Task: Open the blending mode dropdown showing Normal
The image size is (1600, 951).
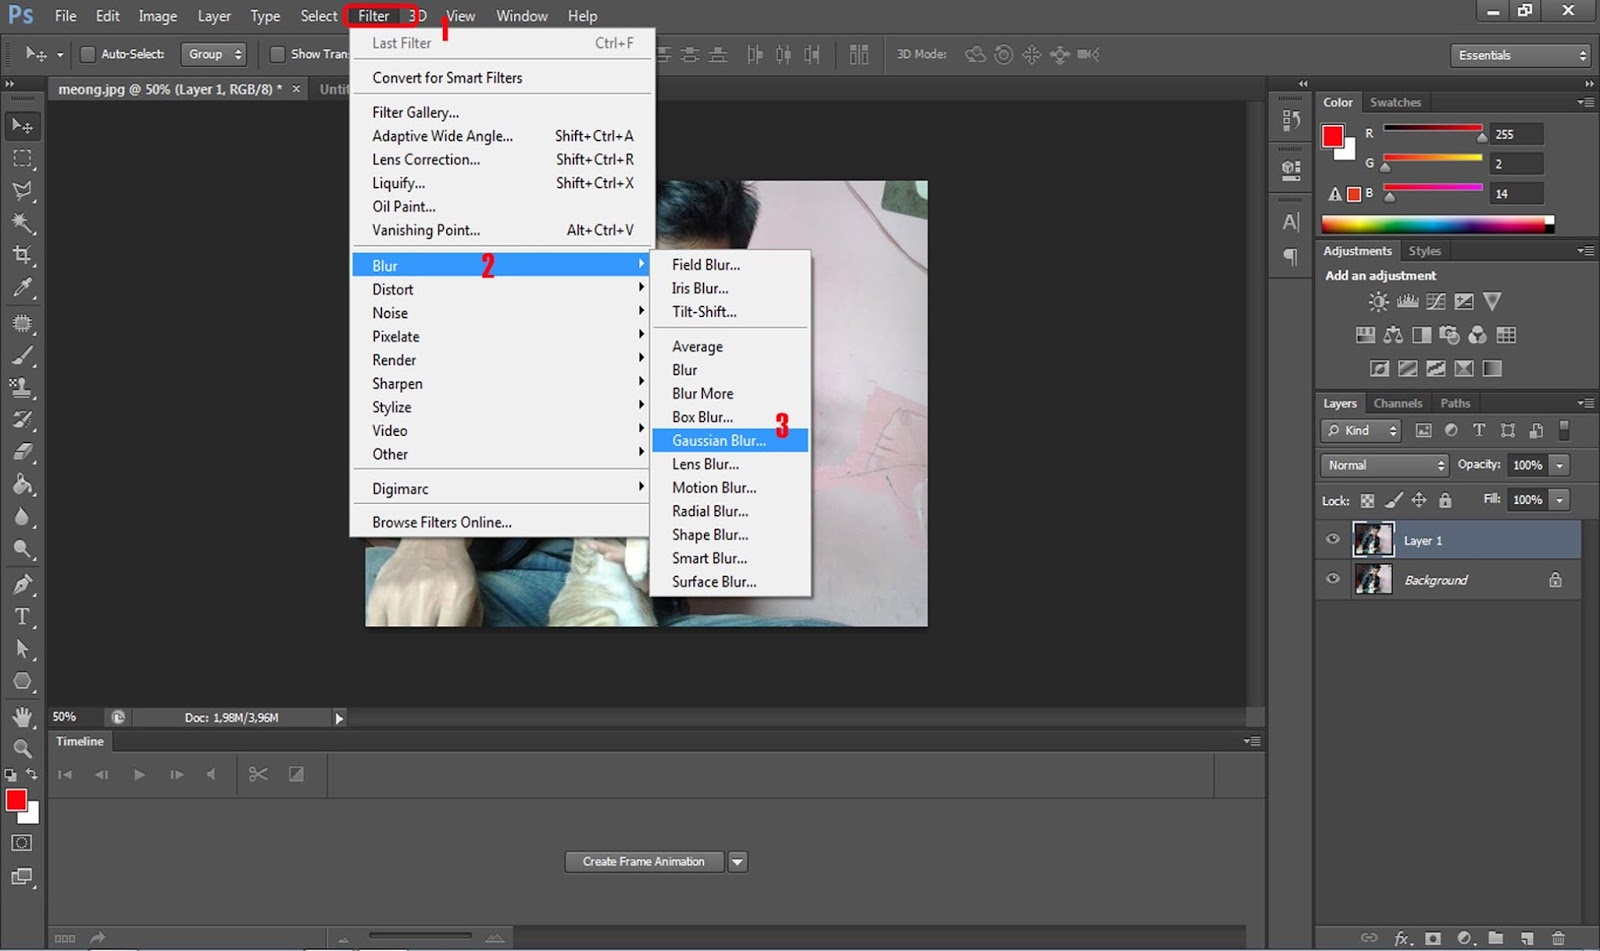Action: tap(1383, 464)
